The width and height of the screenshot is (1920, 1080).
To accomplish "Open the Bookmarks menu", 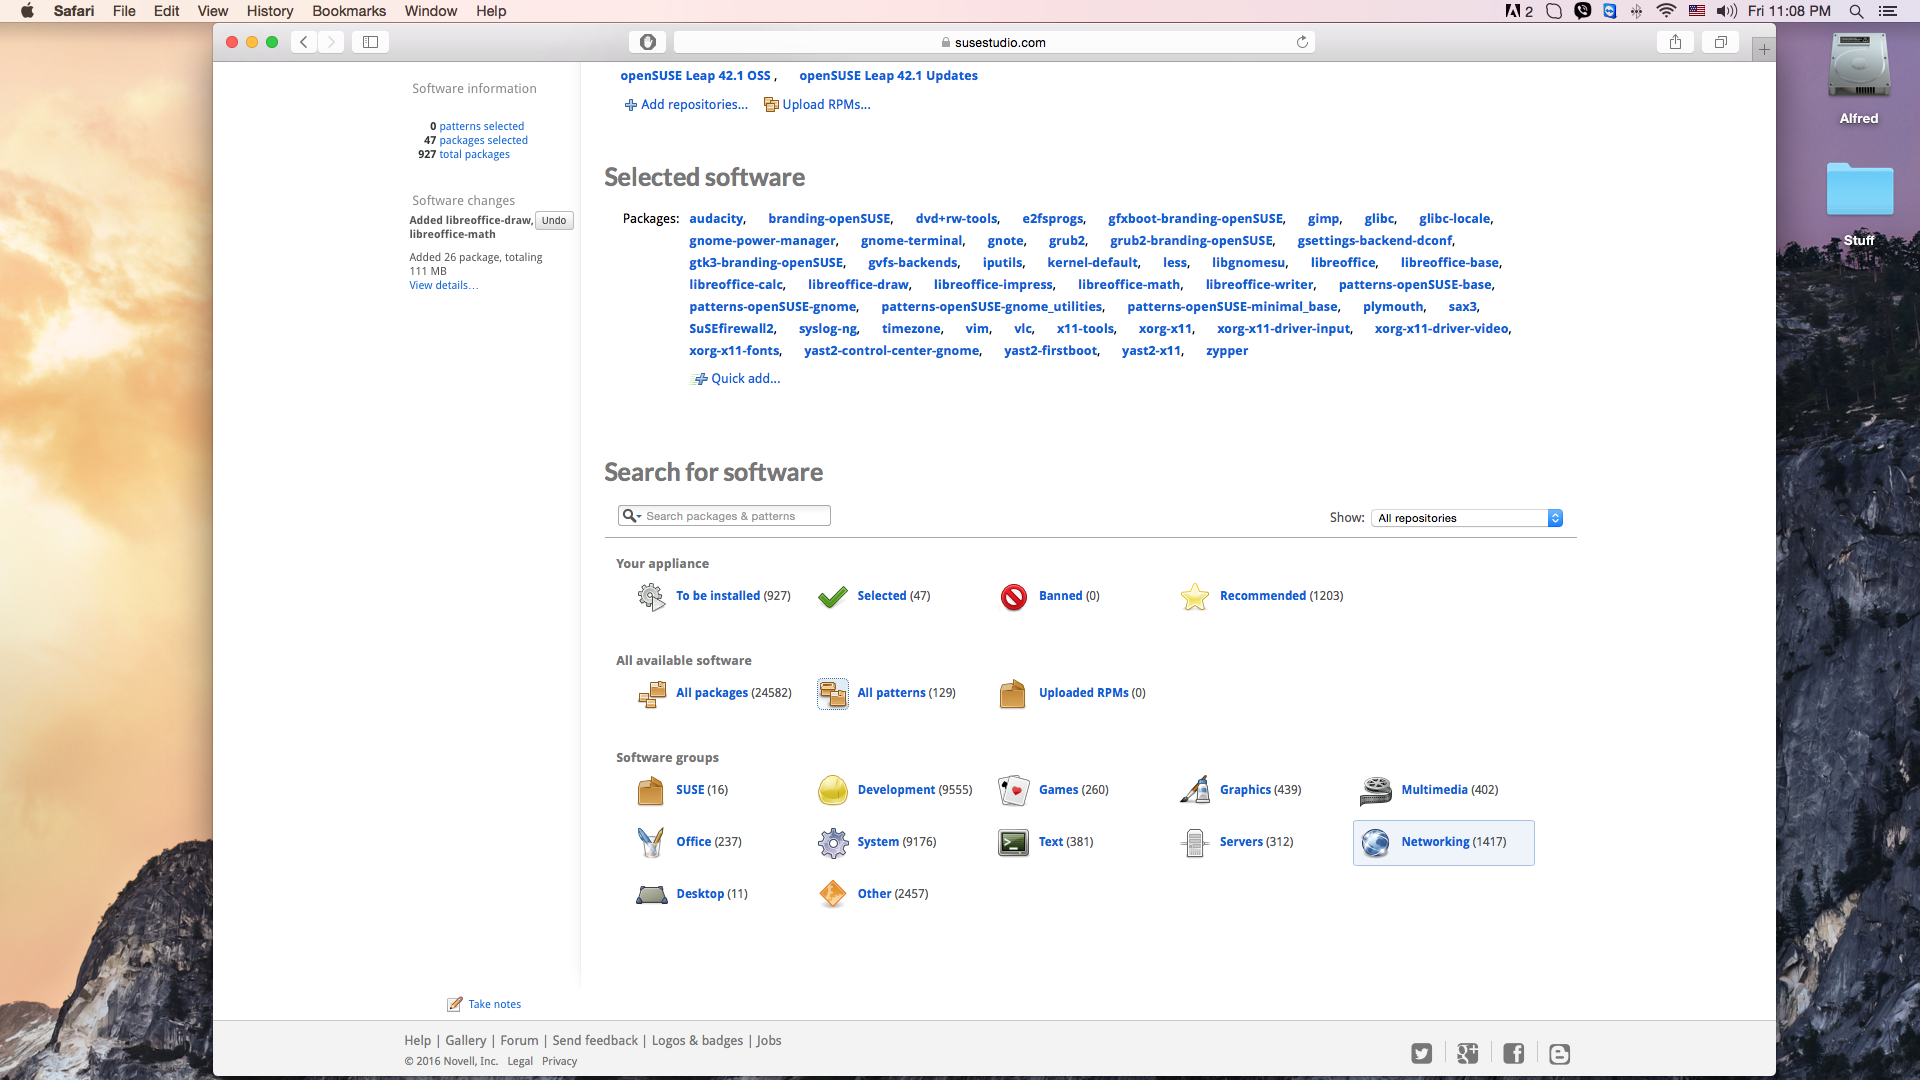I will 348,11.
